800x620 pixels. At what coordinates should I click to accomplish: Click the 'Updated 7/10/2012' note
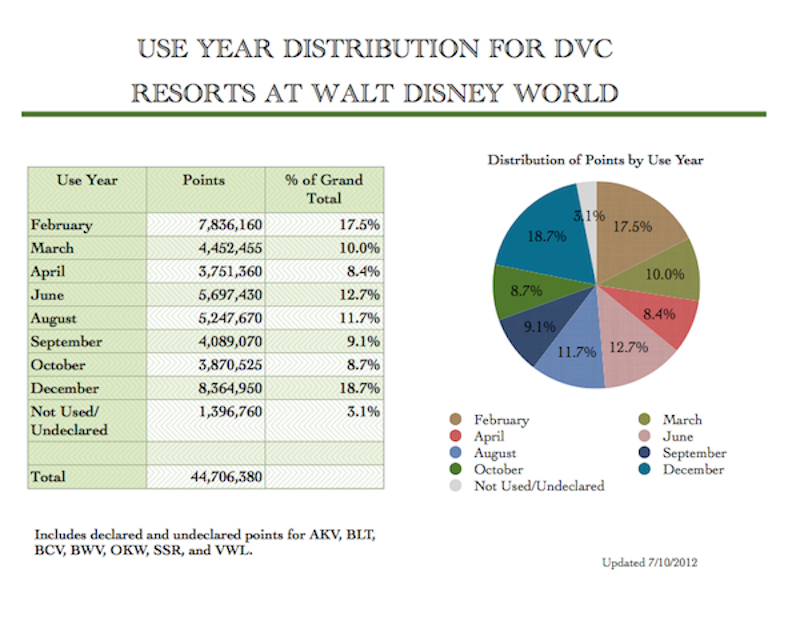coord(649,562)
